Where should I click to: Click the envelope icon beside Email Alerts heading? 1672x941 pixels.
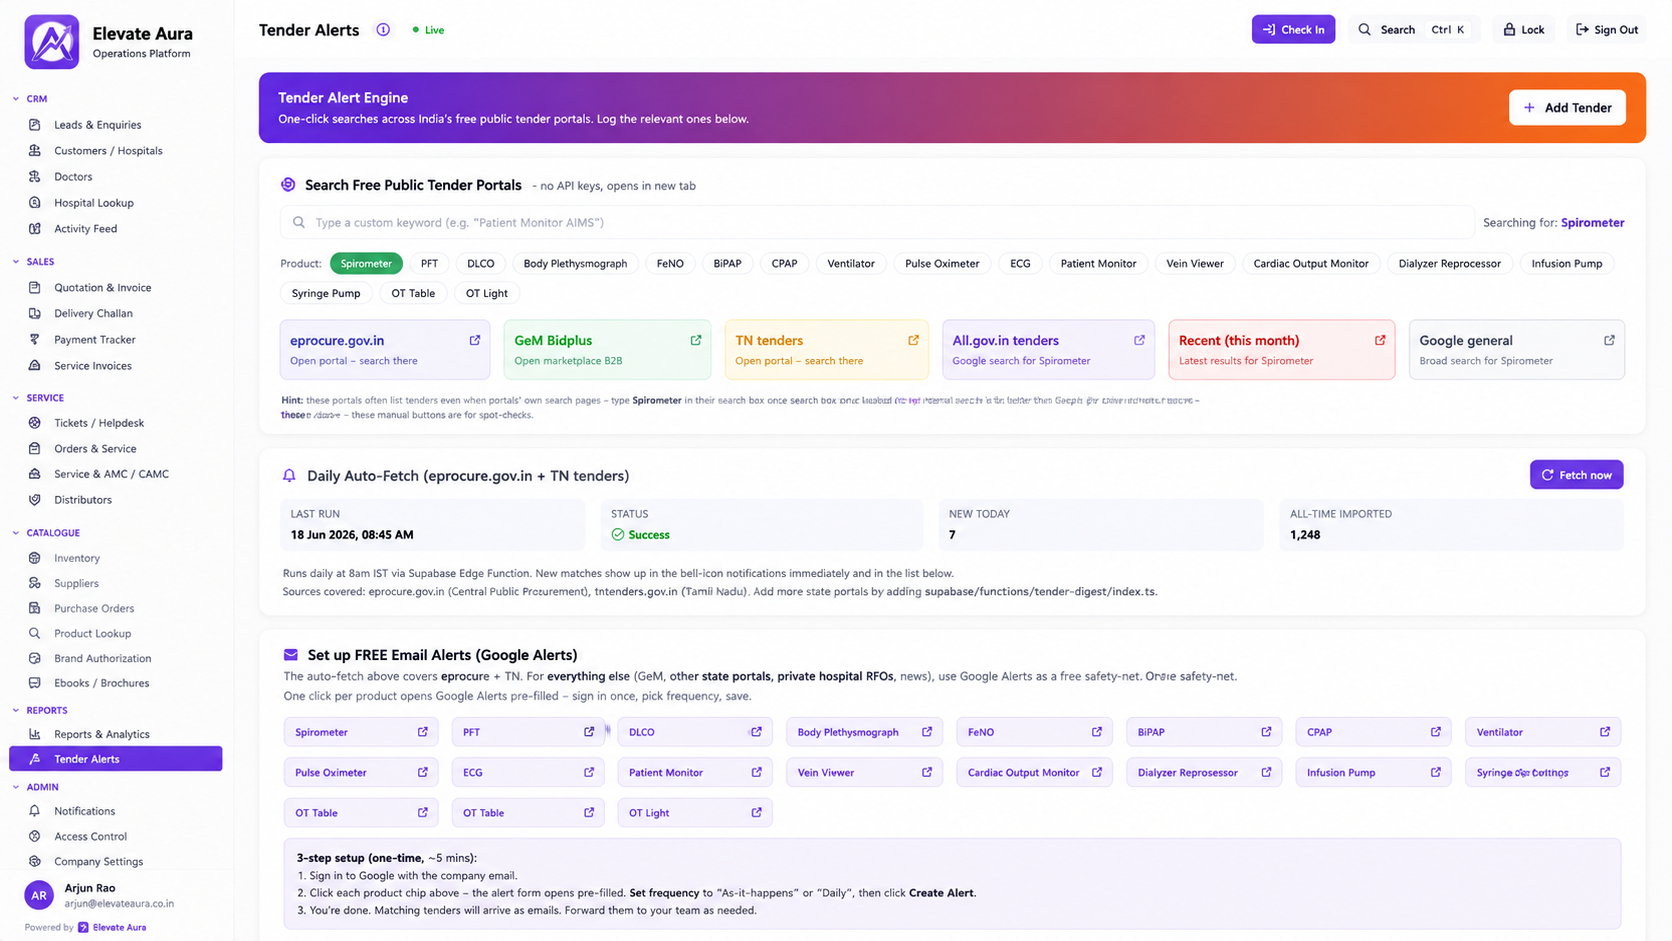[291, 655]
